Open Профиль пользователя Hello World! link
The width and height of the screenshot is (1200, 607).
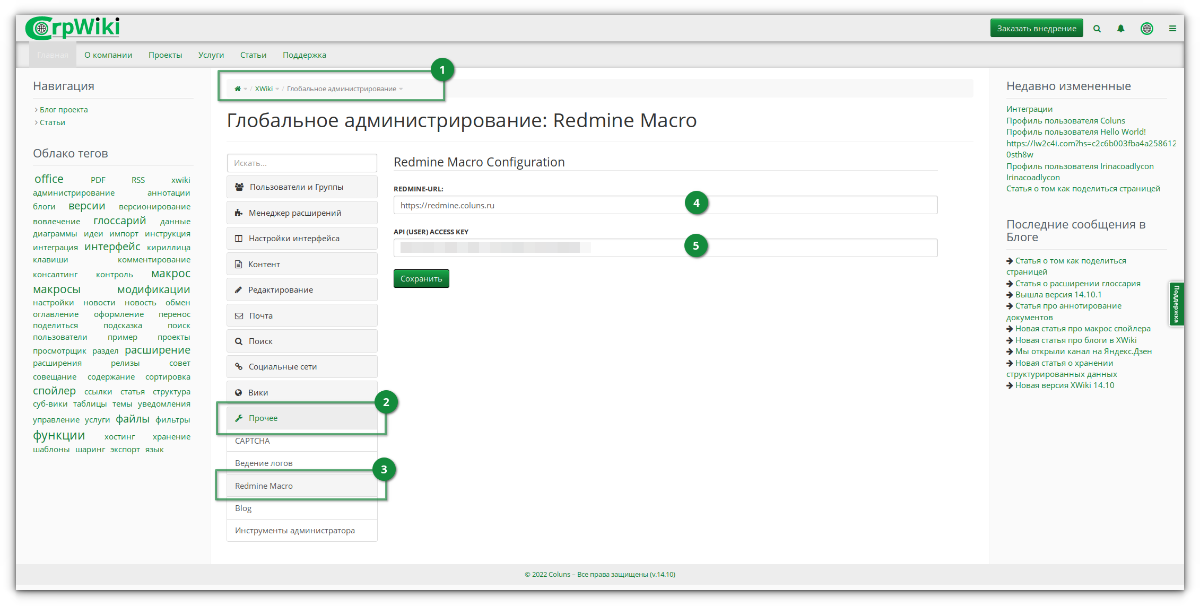click(1075, 132)
